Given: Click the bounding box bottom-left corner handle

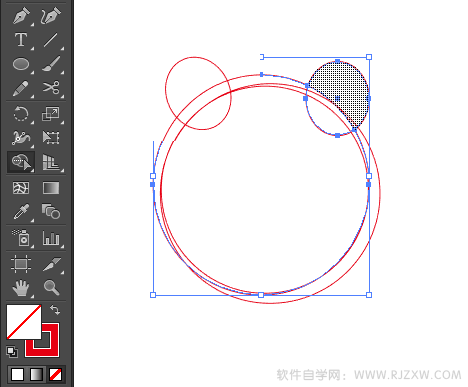Looking at the screenshot, I should click(x=153, y=295).
